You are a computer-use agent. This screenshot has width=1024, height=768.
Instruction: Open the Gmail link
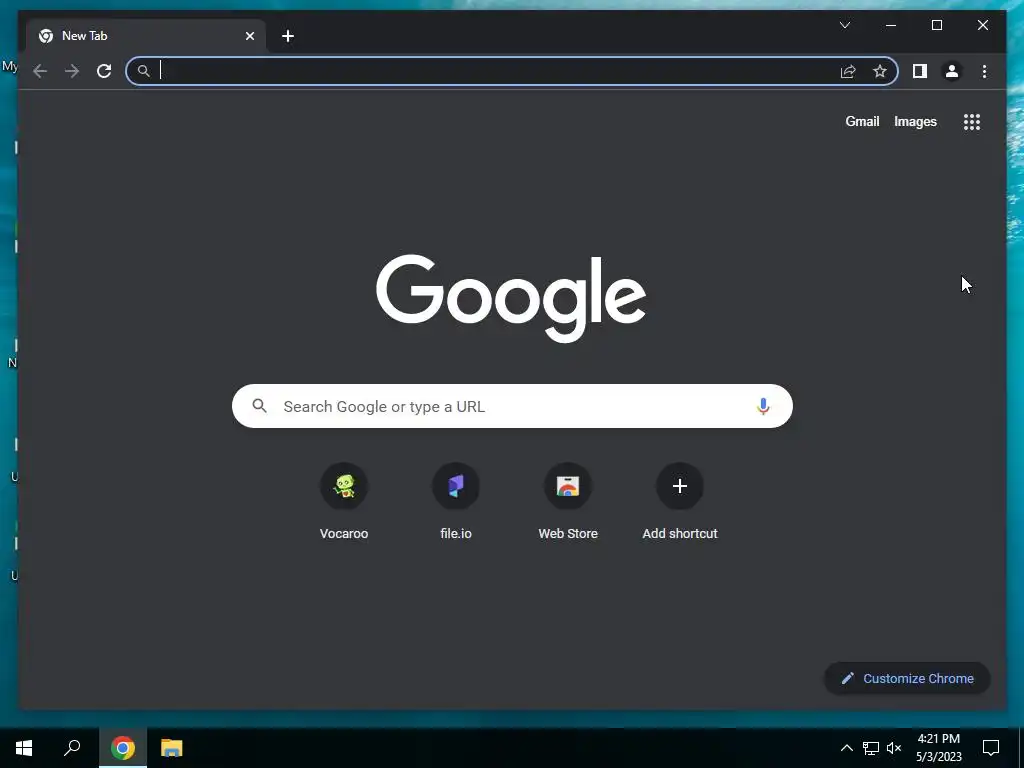[x=862, y=121]
